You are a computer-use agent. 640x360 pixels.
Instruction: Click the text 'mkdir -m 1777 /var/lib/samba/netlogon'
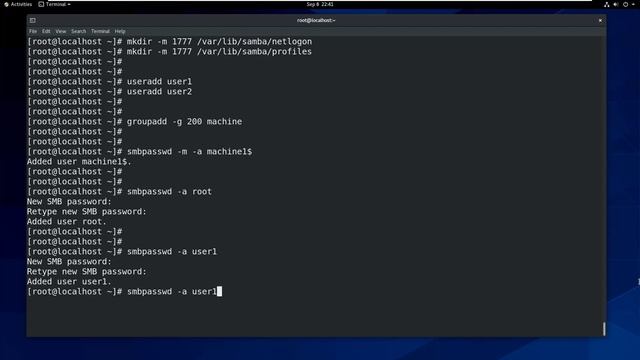[219, 42]
